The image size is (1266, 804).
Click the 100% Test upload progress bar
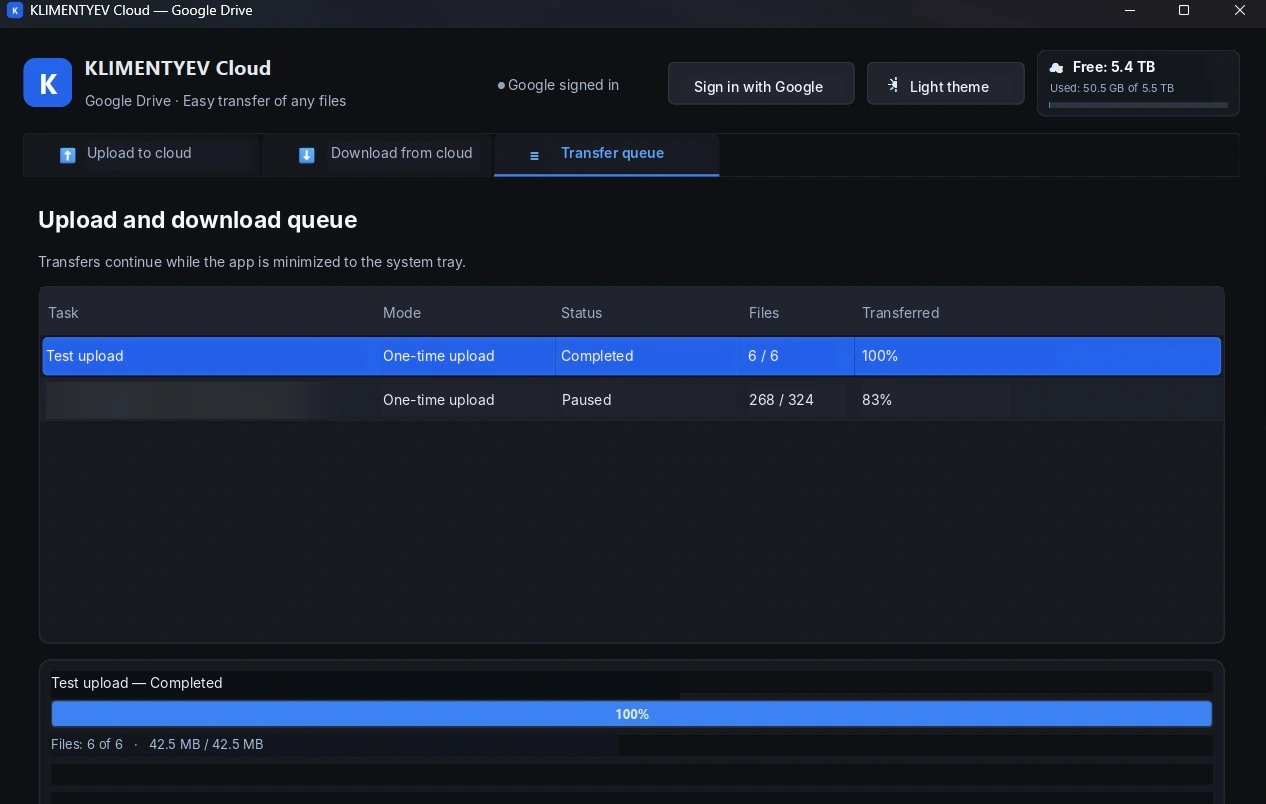(632, 714)
